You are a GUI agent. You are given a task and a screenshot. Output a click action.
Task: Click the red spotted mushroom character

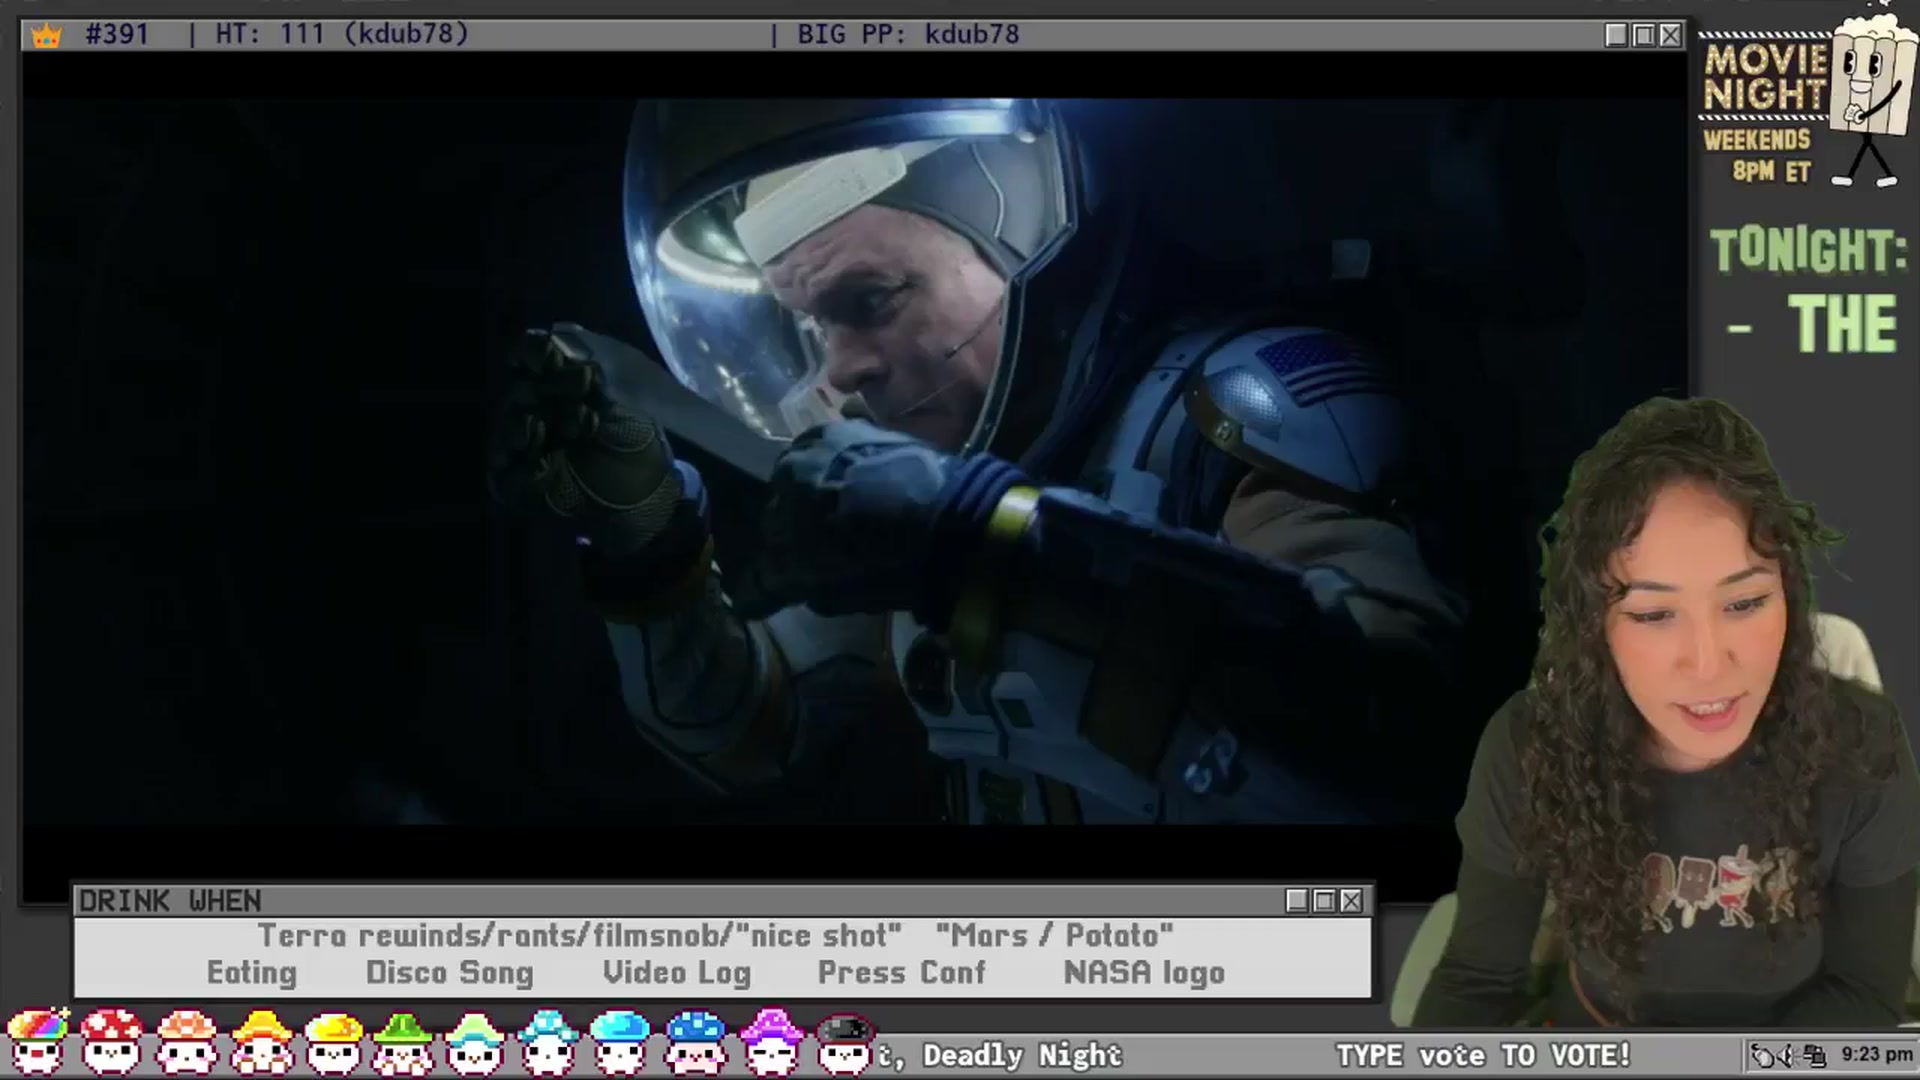tap(112, 1042)
